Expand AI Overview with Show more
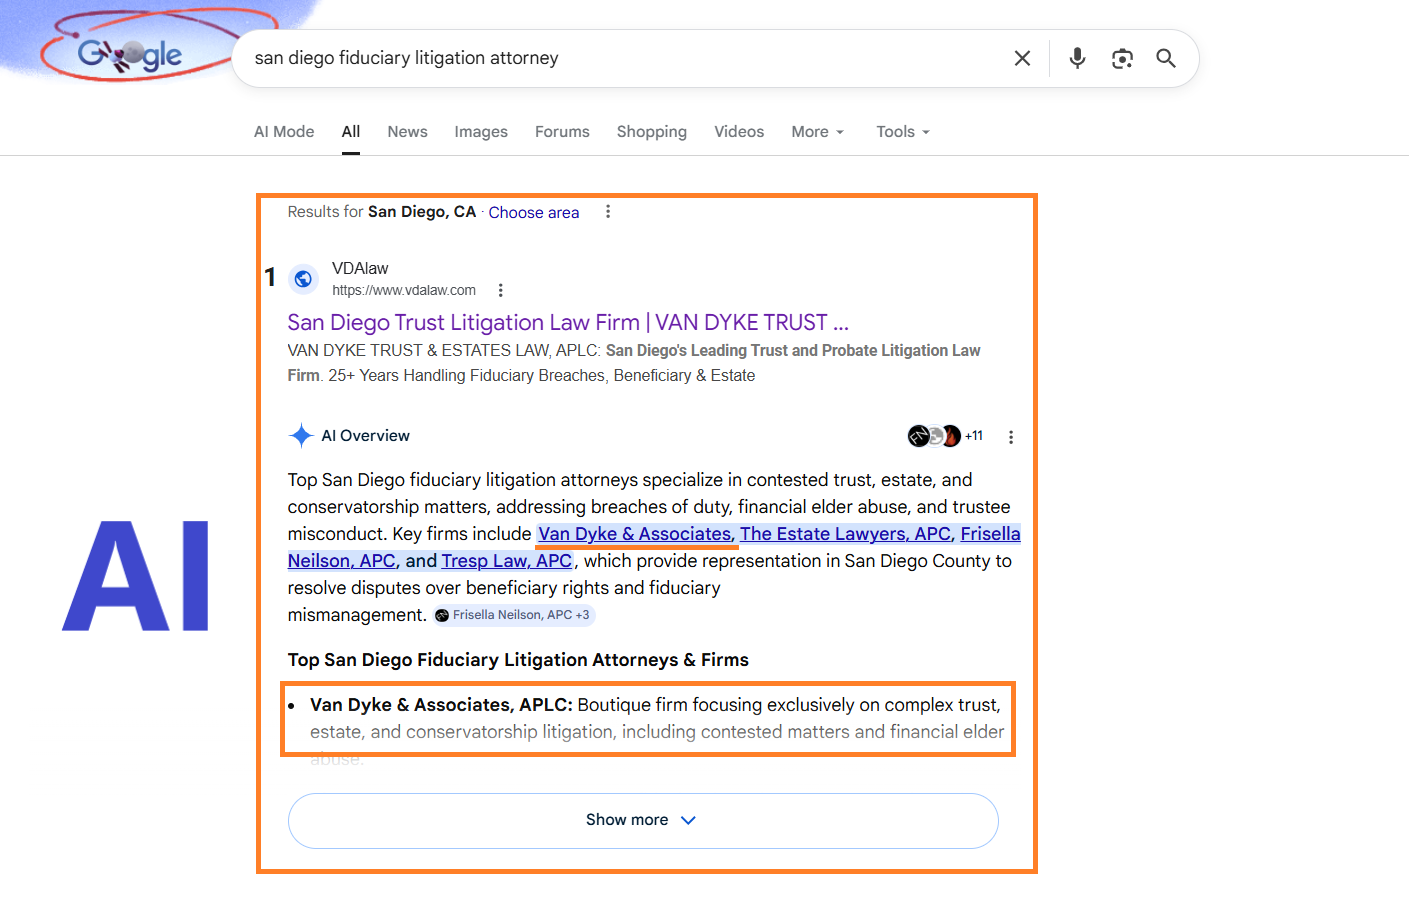Screen dimensions: 1409x908 (643, 820)
